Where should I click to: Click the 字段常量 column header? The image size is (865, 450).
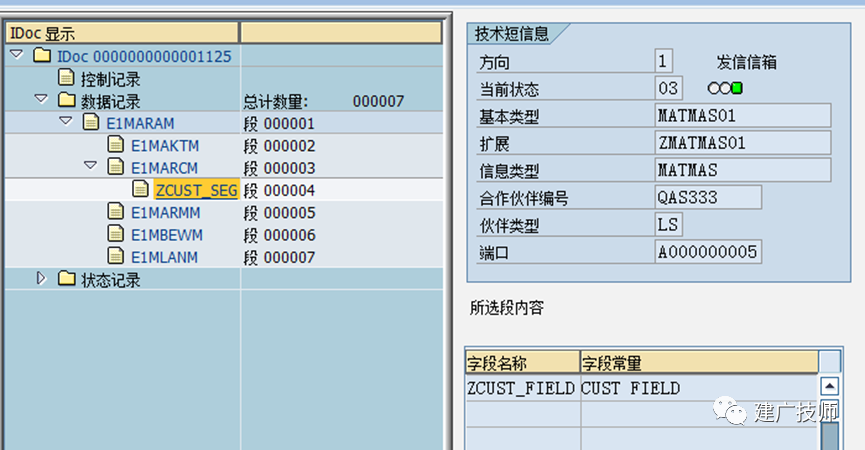coord(700,363)
